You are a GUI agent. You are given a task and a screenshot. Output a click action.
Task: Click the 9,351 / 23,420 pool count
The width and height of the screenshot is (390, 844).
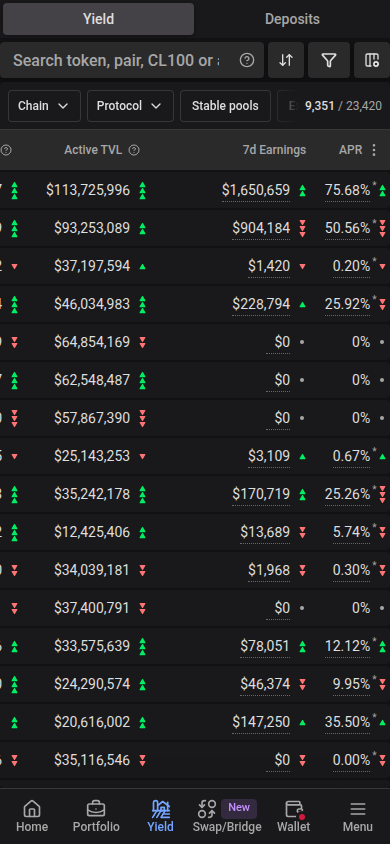[x=343, y=106]
